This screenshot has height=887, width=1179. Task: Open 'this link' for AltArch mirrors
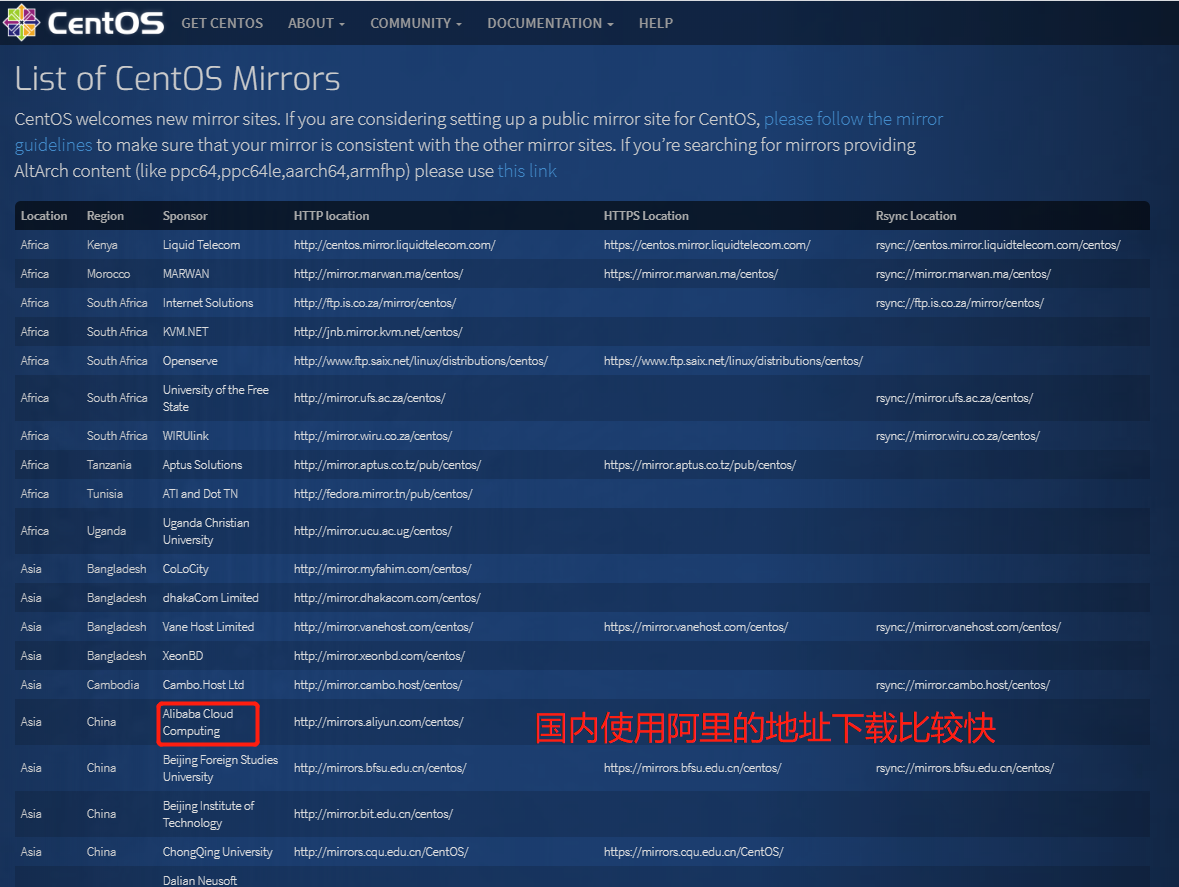[526, 171]
